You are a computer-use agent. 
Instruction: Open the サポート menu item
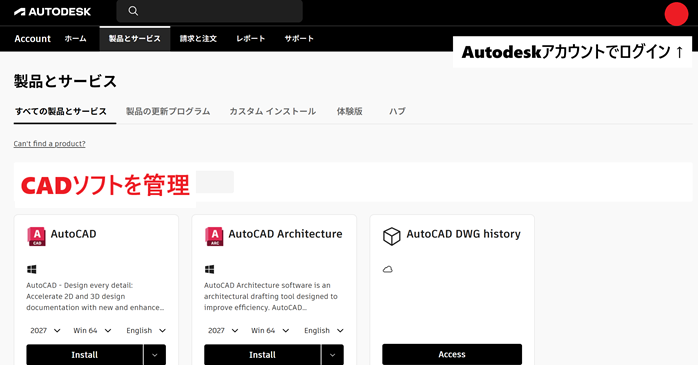point(299,39)
